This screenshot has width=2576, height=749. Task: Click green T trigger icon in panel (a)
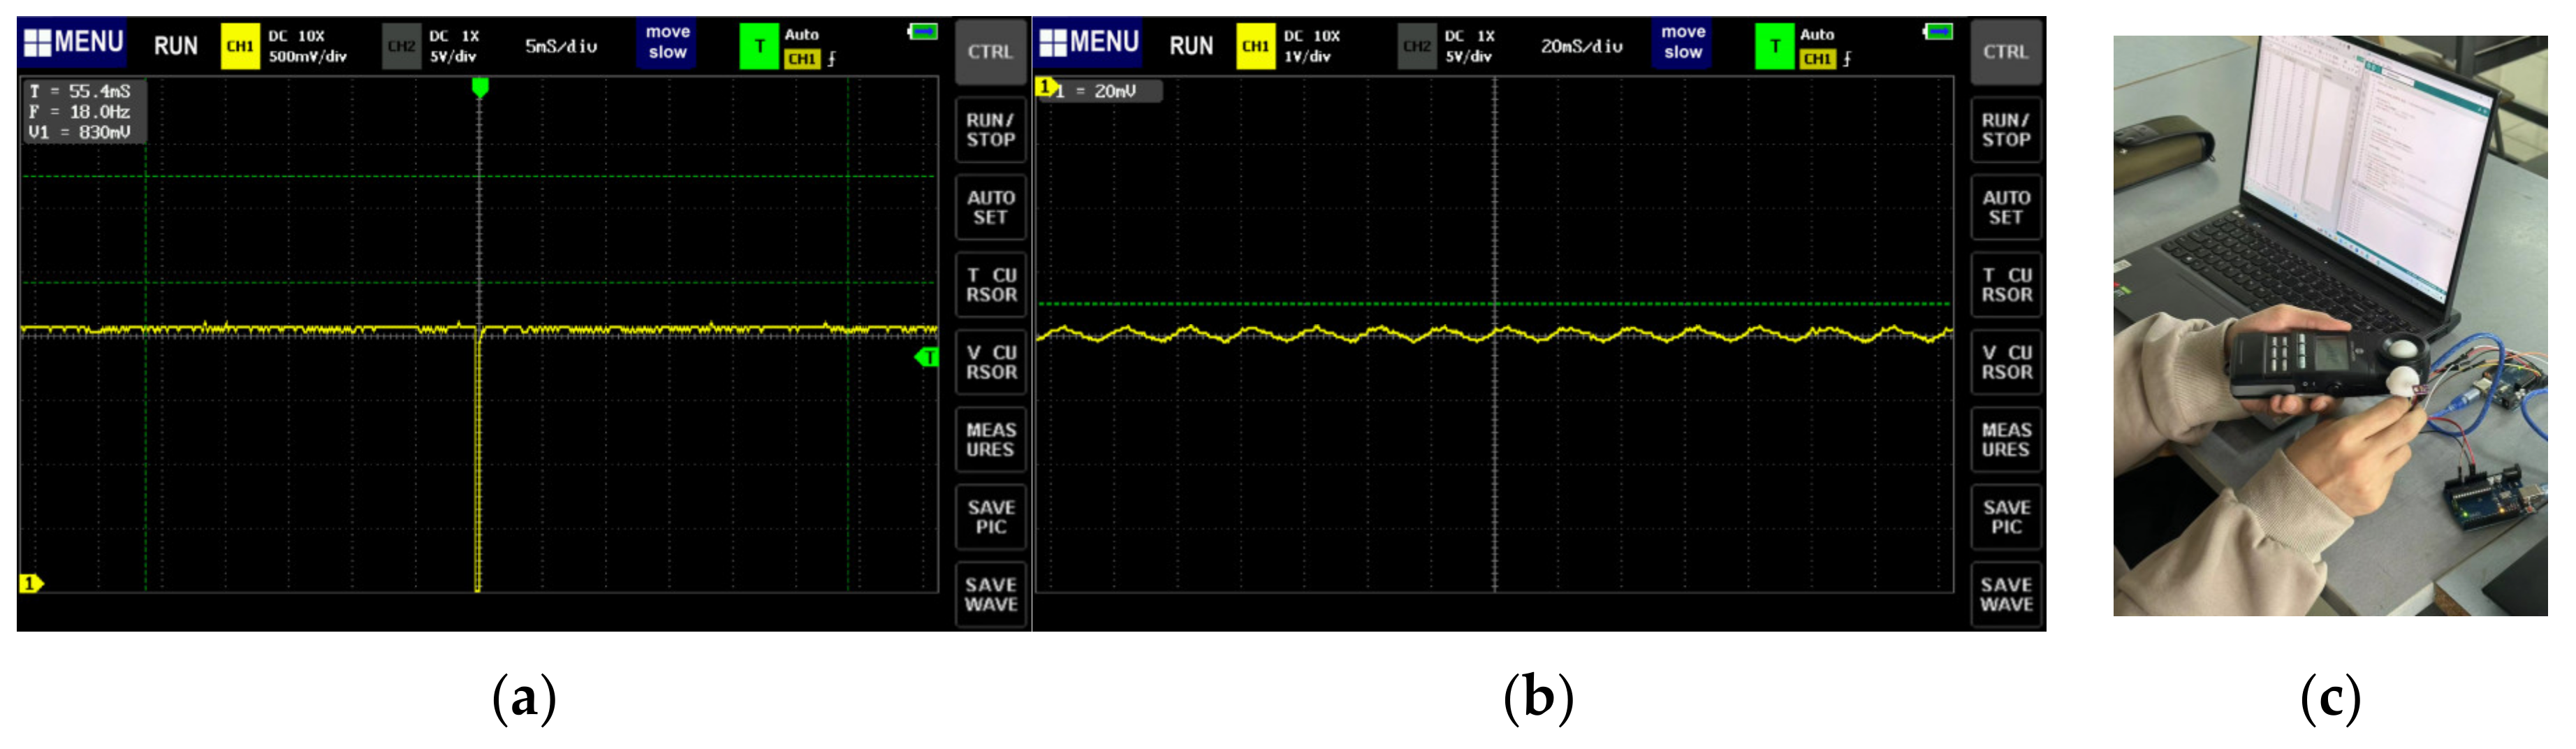(759, 47)
